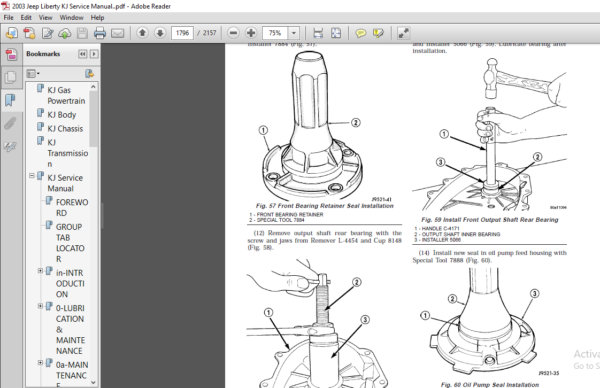Send file by email envelope icon

pyautogui.click(x=117, y=33)
